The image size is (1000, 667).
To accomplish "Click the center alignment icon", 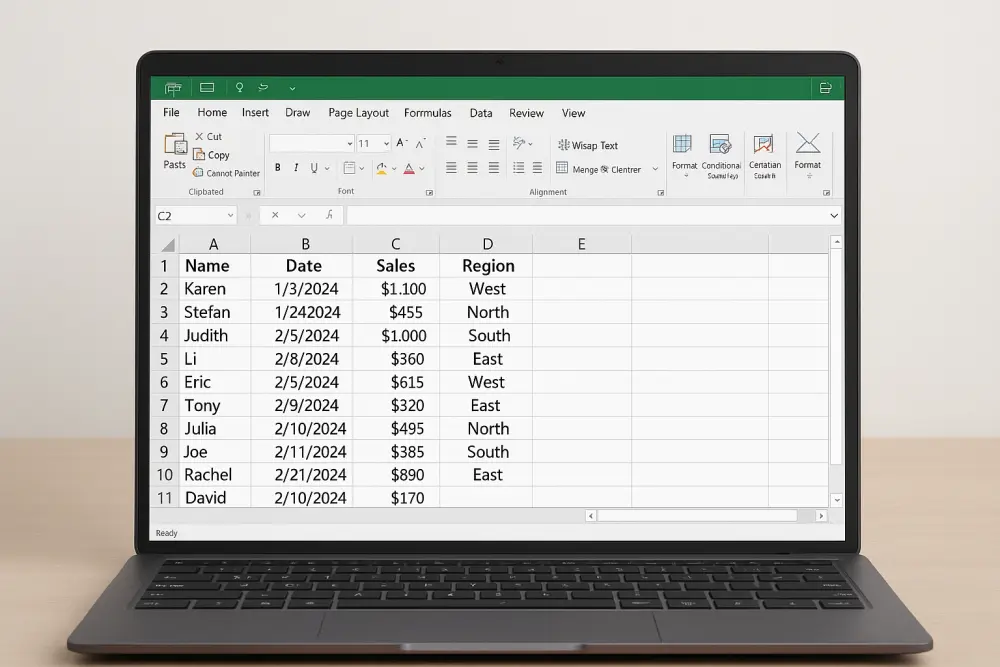I will [471, 168].
